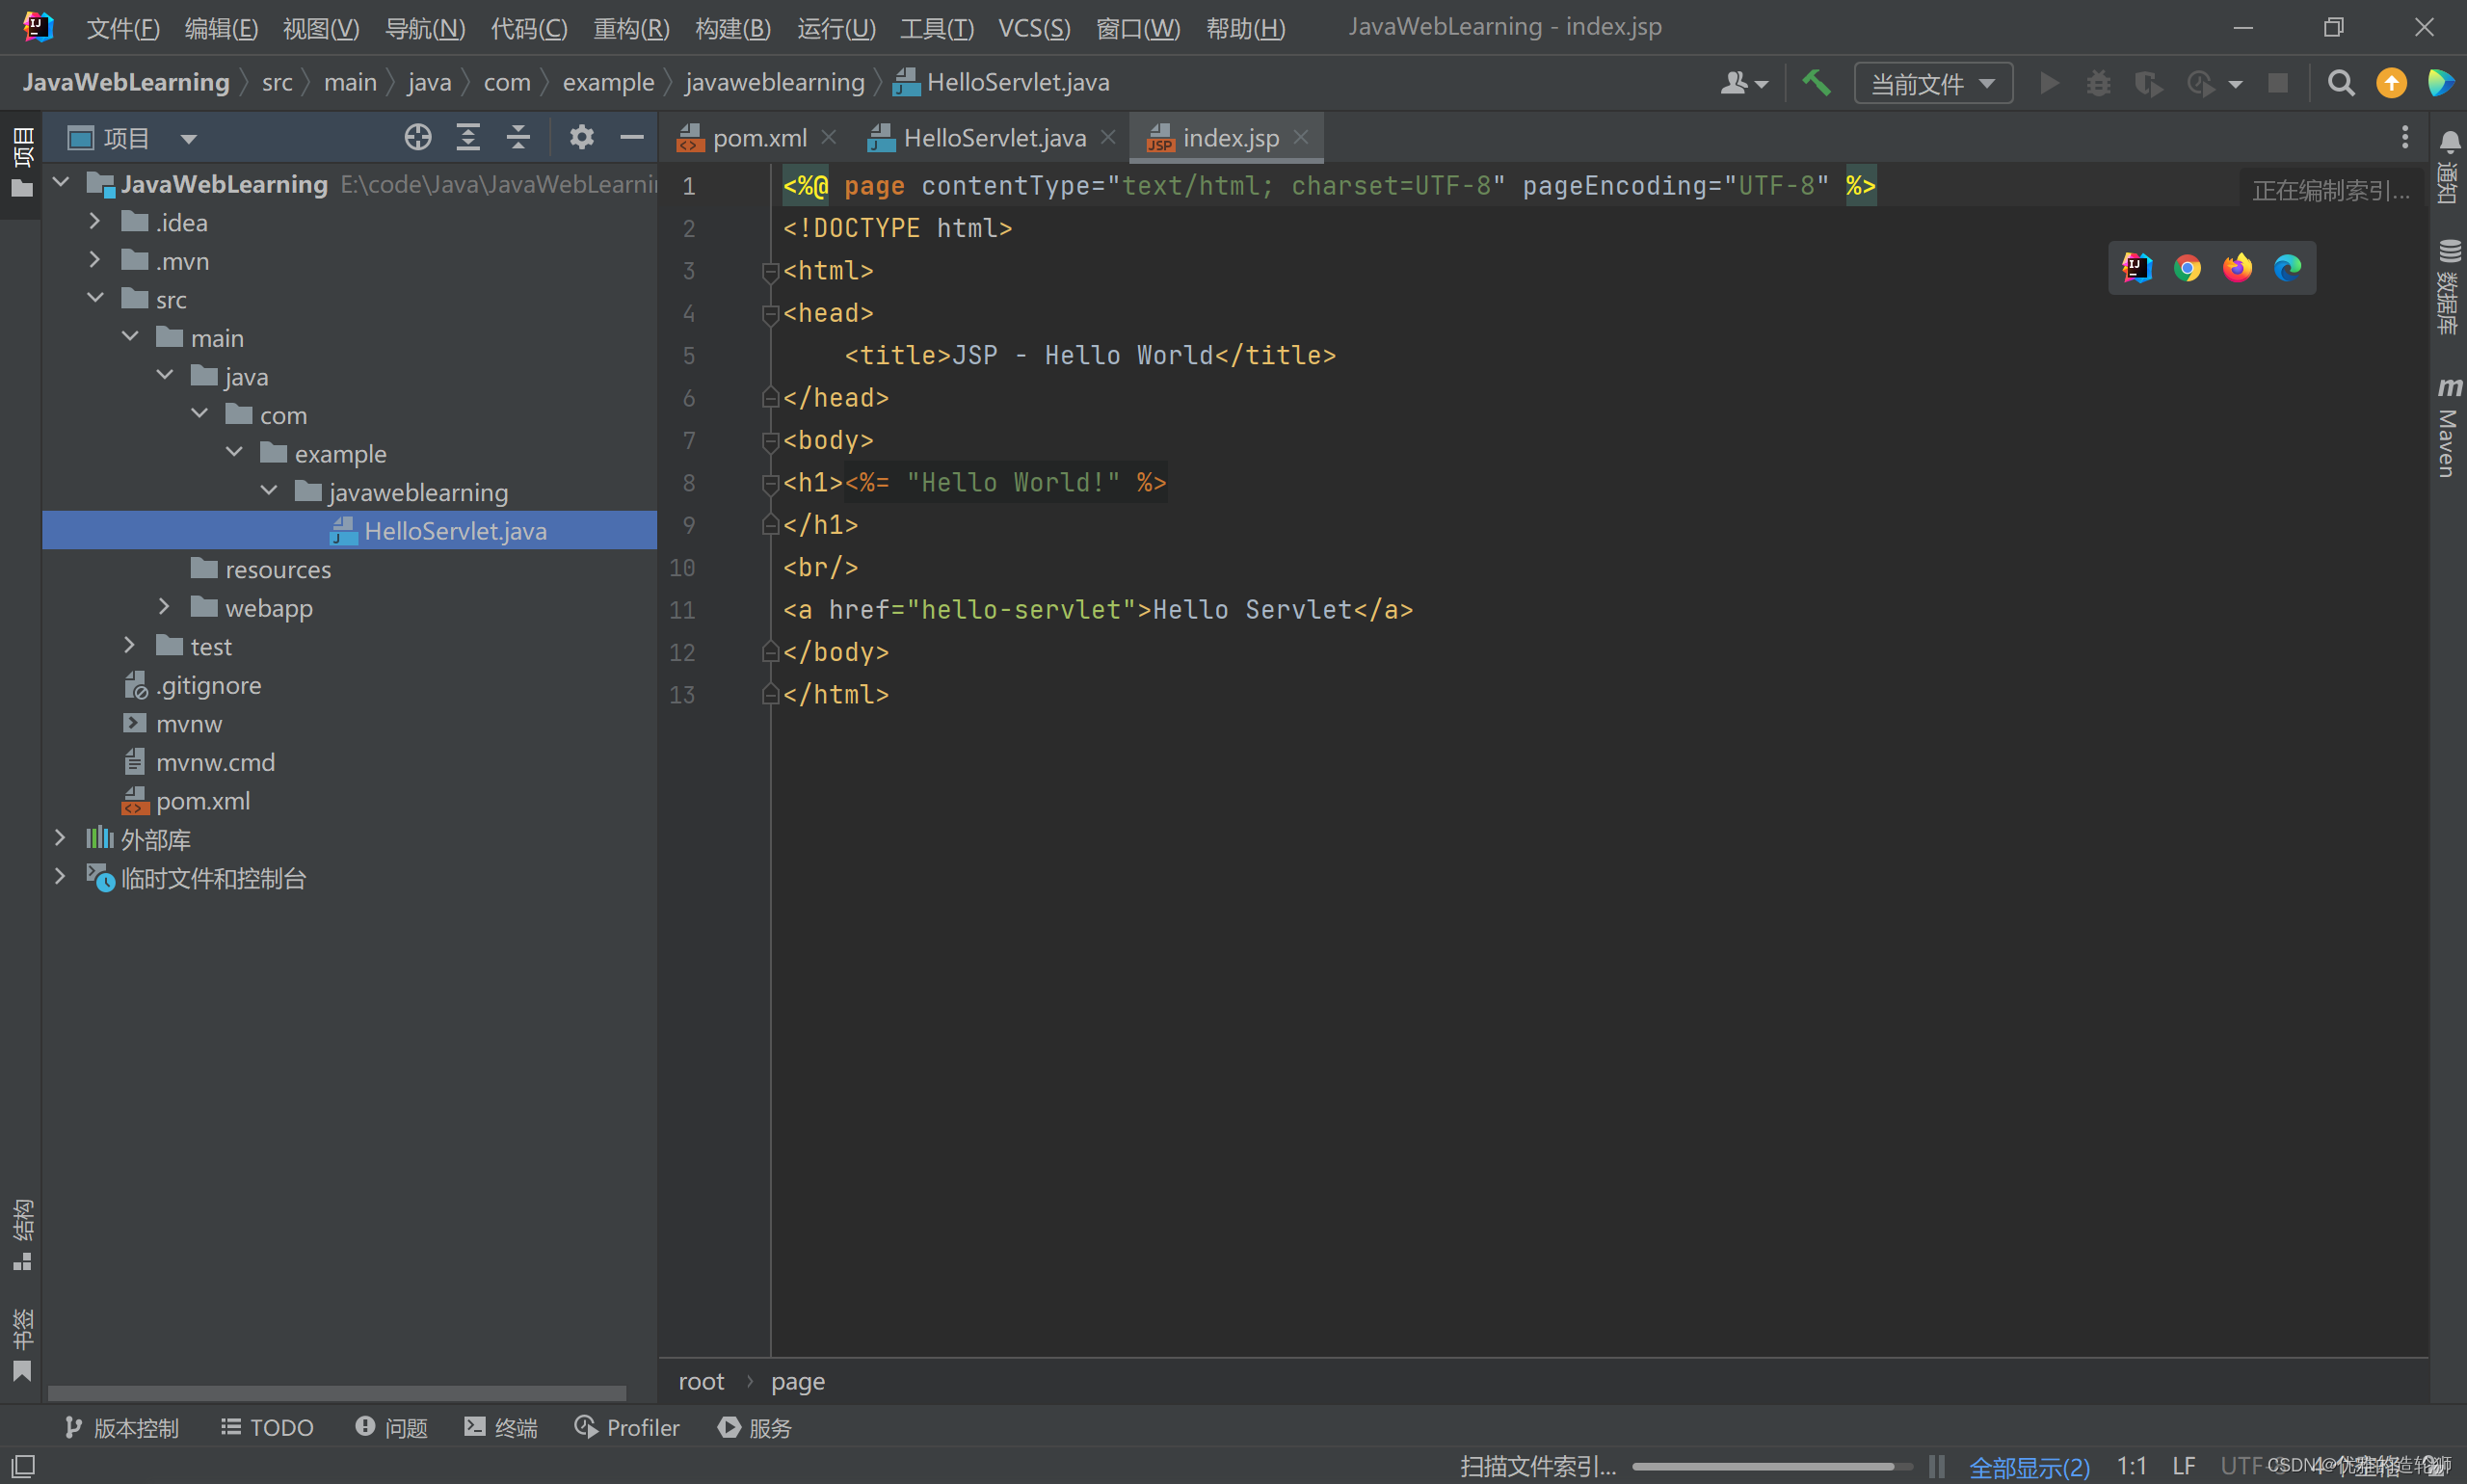The height and width of the screenshot is (1484, 2467).
Task: Collapse the src folder
Action: click(96, 298)
